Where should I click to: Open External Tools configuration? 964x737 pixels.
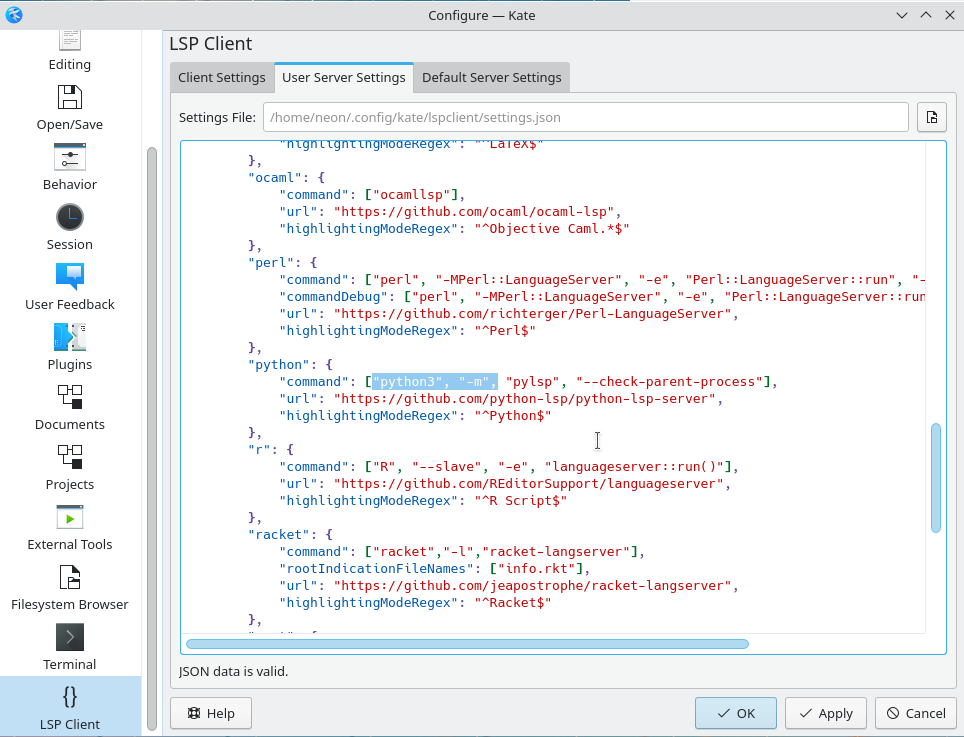(x=69, y=528)
